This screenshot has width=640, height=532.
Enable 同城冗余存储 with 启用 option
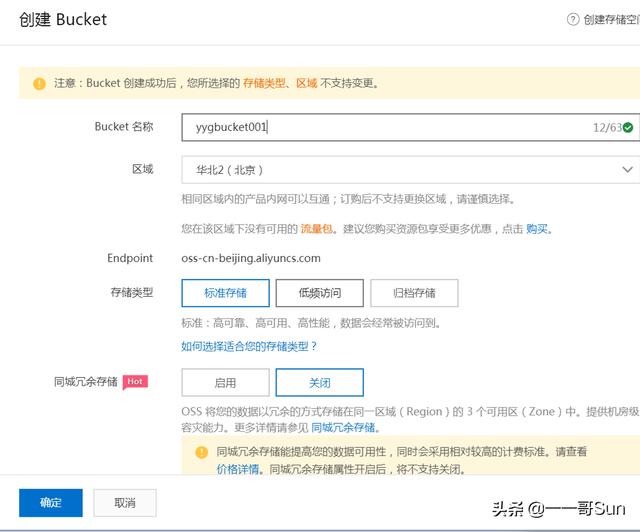coord(225,383)
